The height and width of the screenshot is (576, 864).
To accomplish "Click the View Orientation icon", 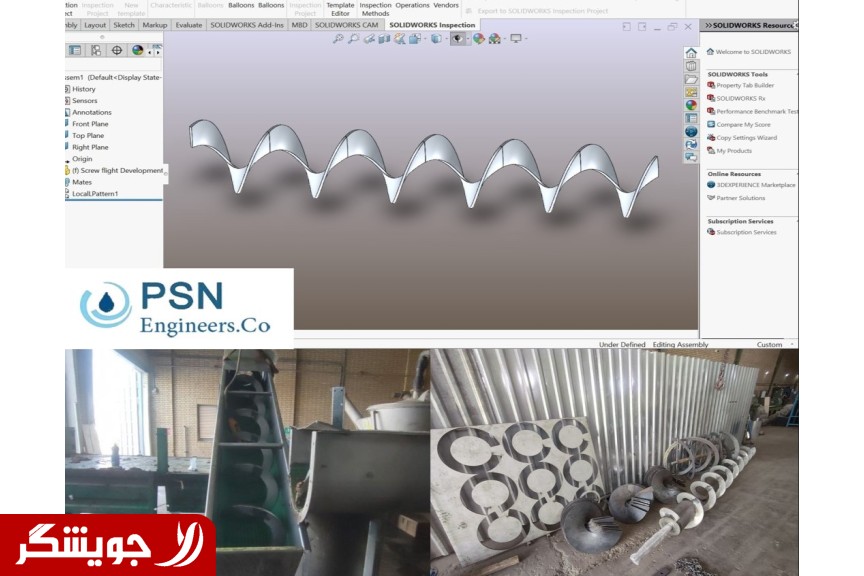I will pos(415,39).
